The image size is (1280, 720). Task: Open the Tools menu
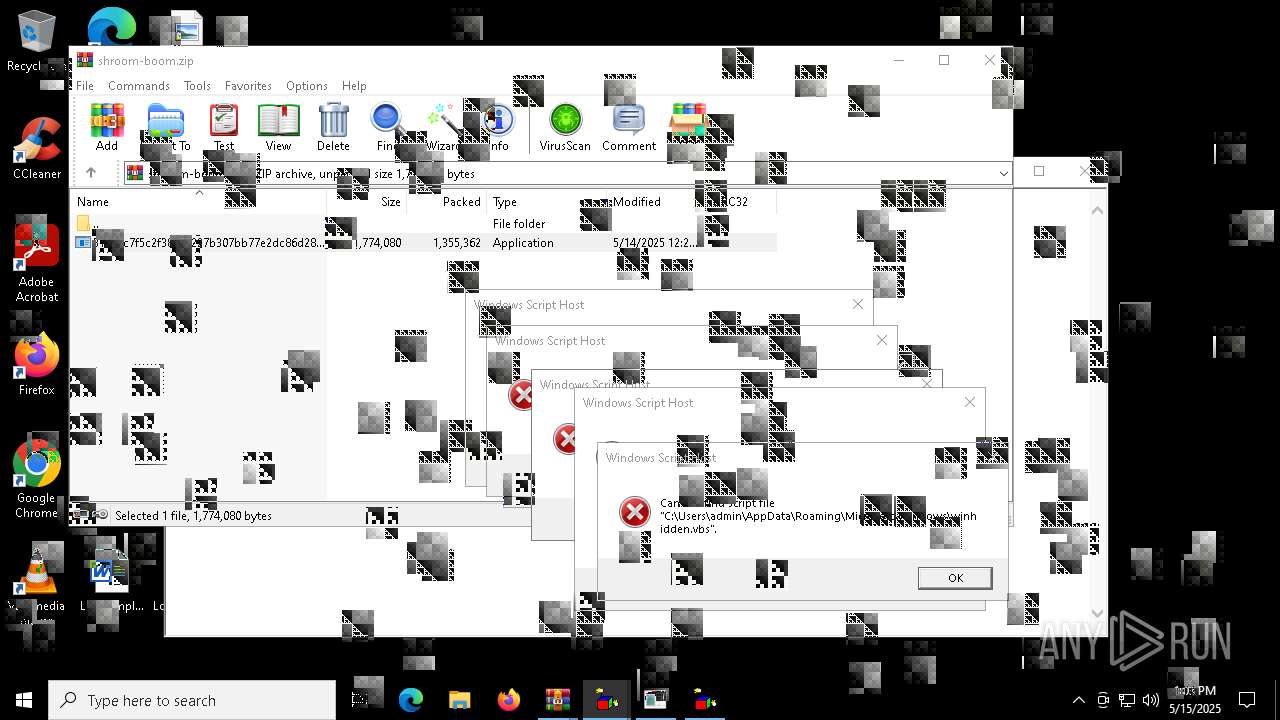pos(197,86)
